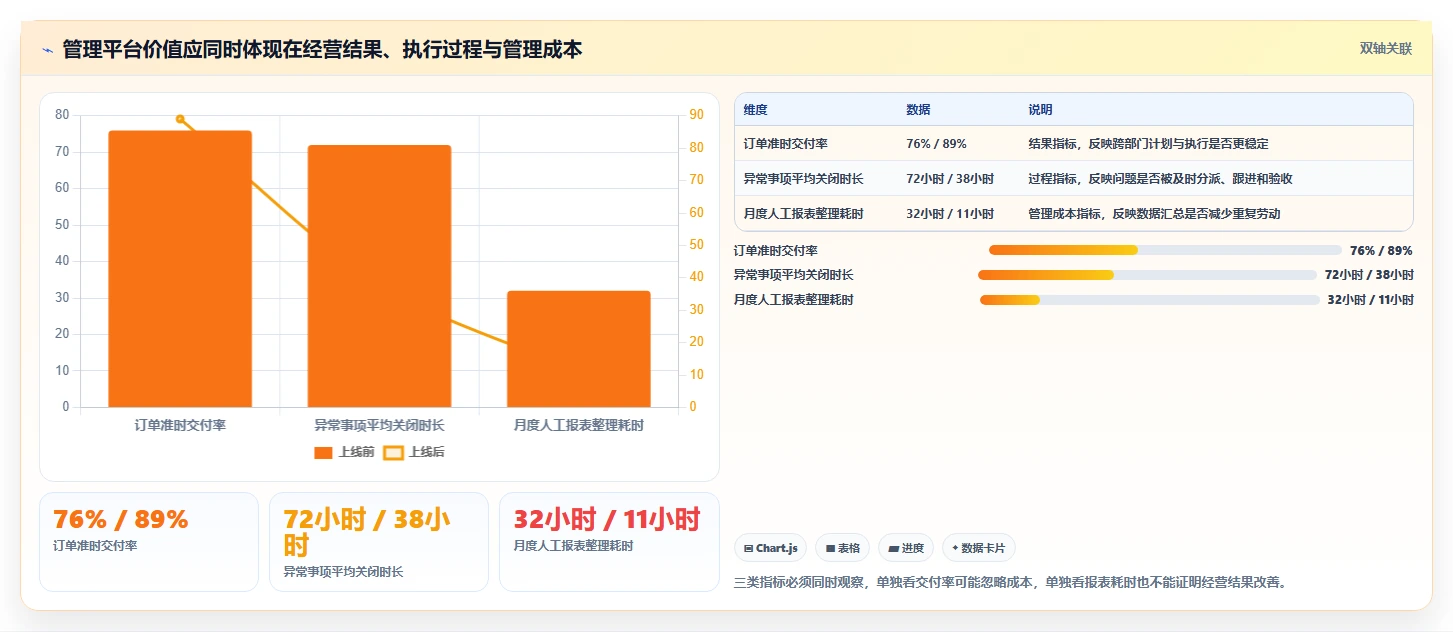Click the lightning icon beside the title
This screenshot has height=632, width=1453.
coord(48,50)
